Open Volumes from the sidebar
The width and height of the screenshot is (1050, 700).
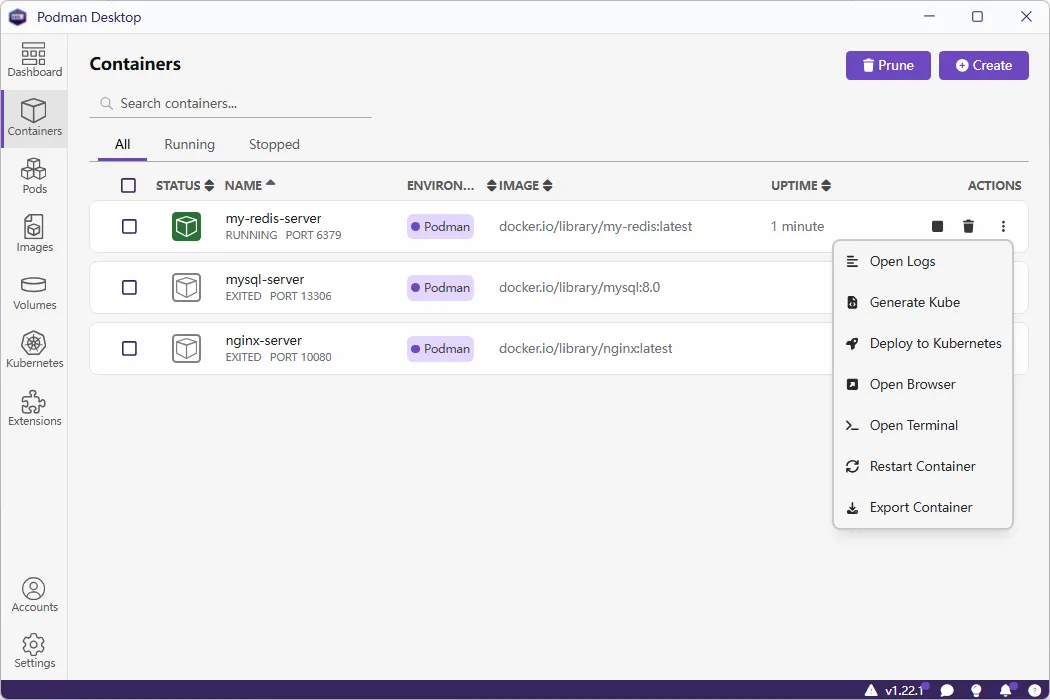(x=34, y=292)
